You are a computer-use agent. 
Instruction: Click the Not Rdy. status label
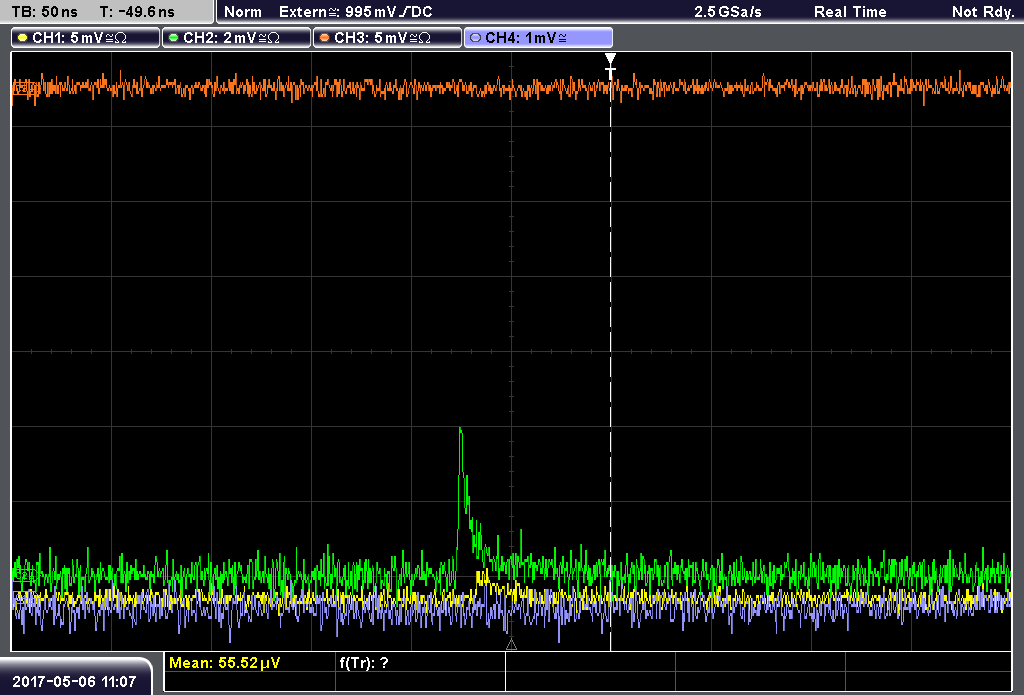click(983, 12)
